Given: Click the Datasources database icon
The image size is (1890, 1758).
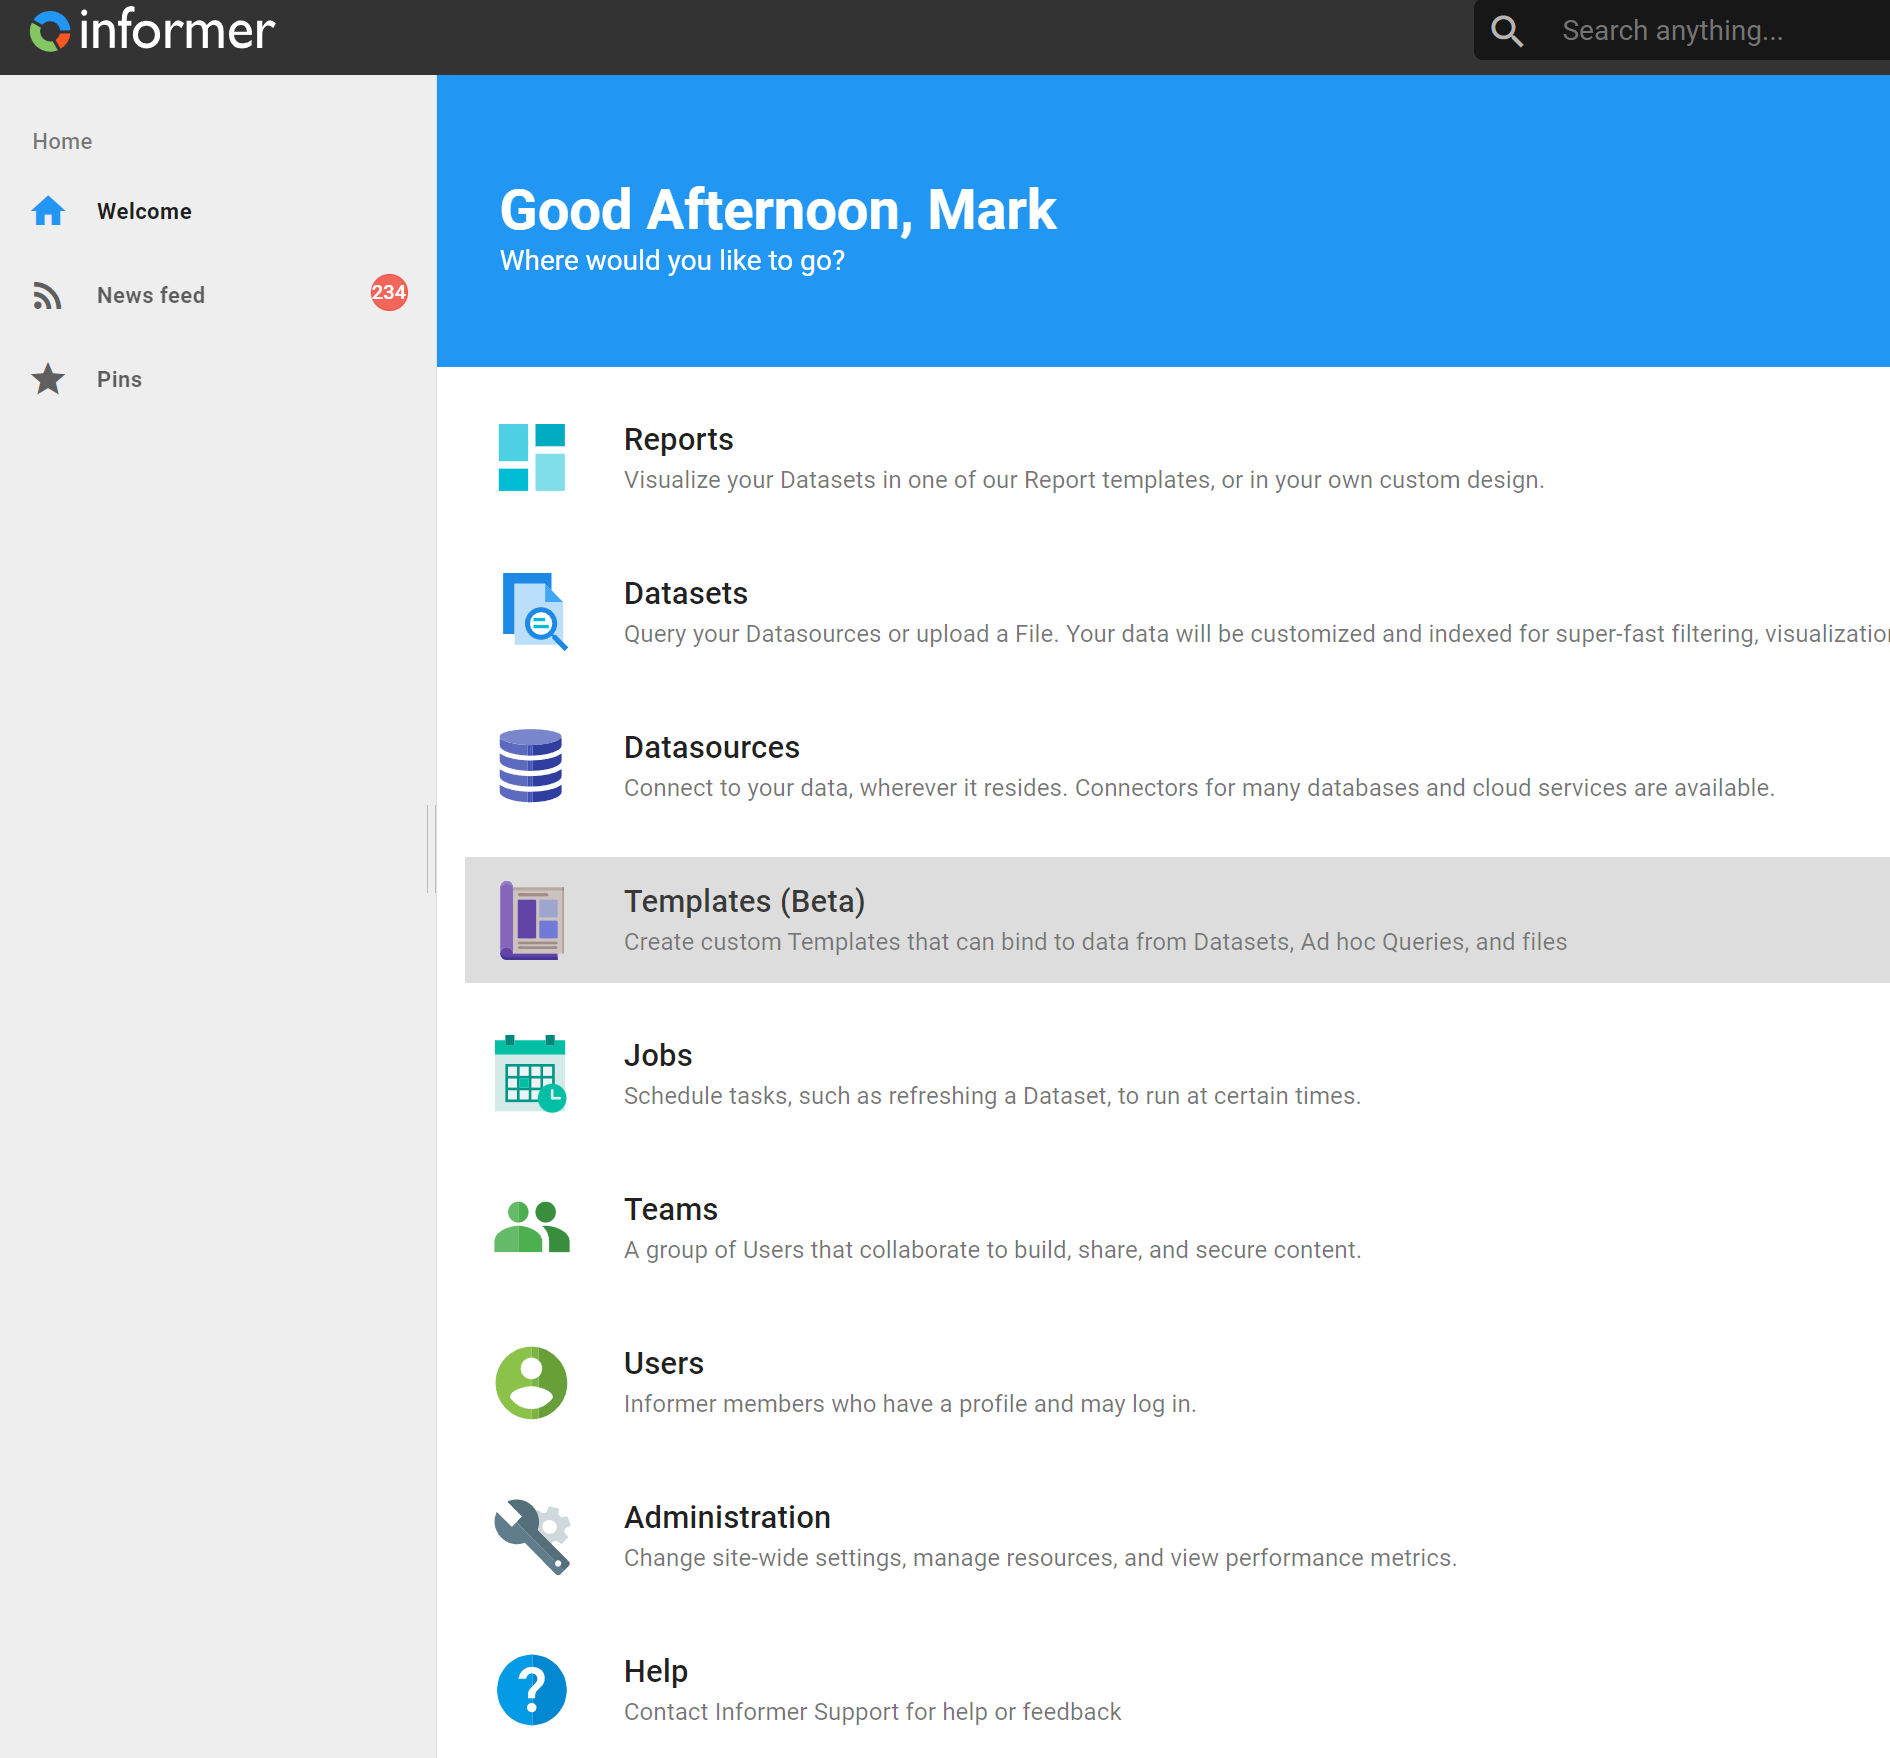Looking at the screenshot, I should click(x=531, y=765).
